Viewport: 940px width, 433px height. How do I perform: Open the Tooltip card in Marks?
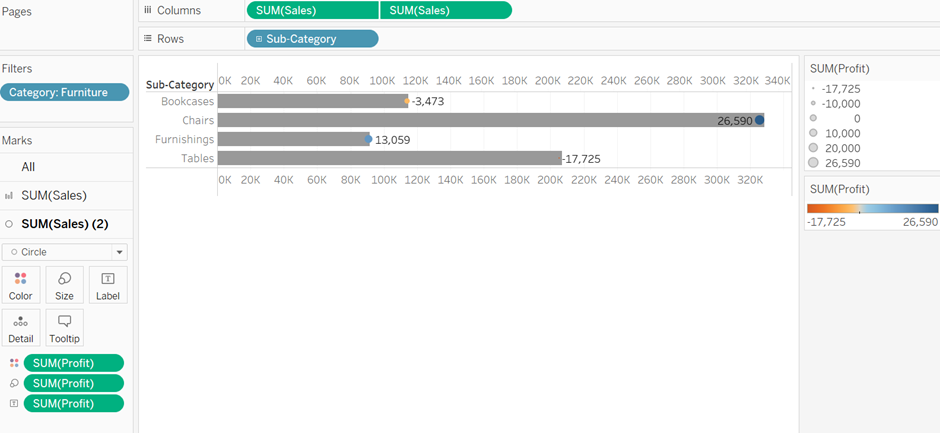[x=64, y=327]
